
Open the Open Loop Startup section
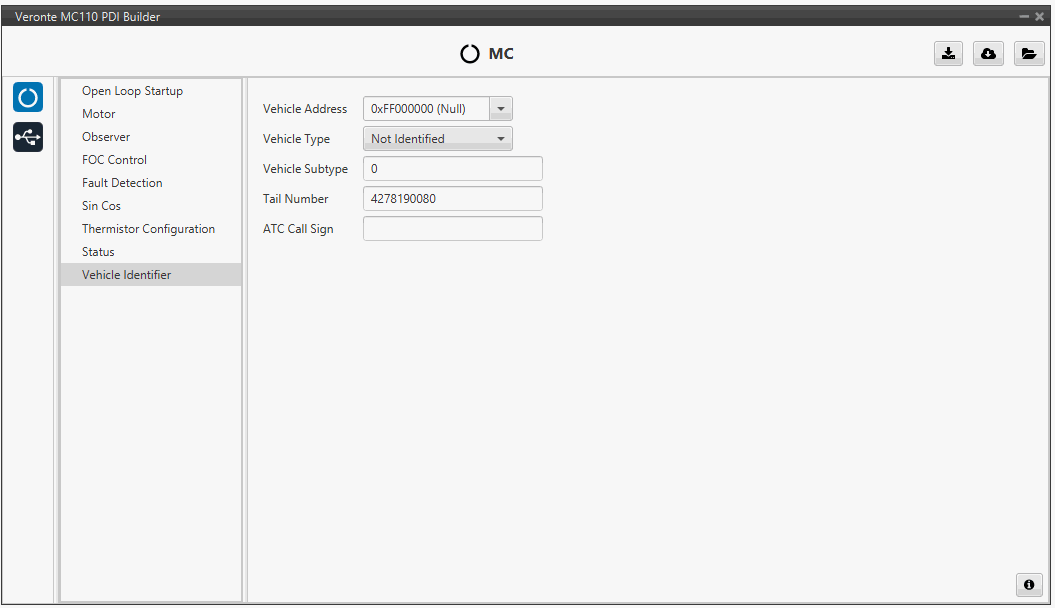[132, 91]
